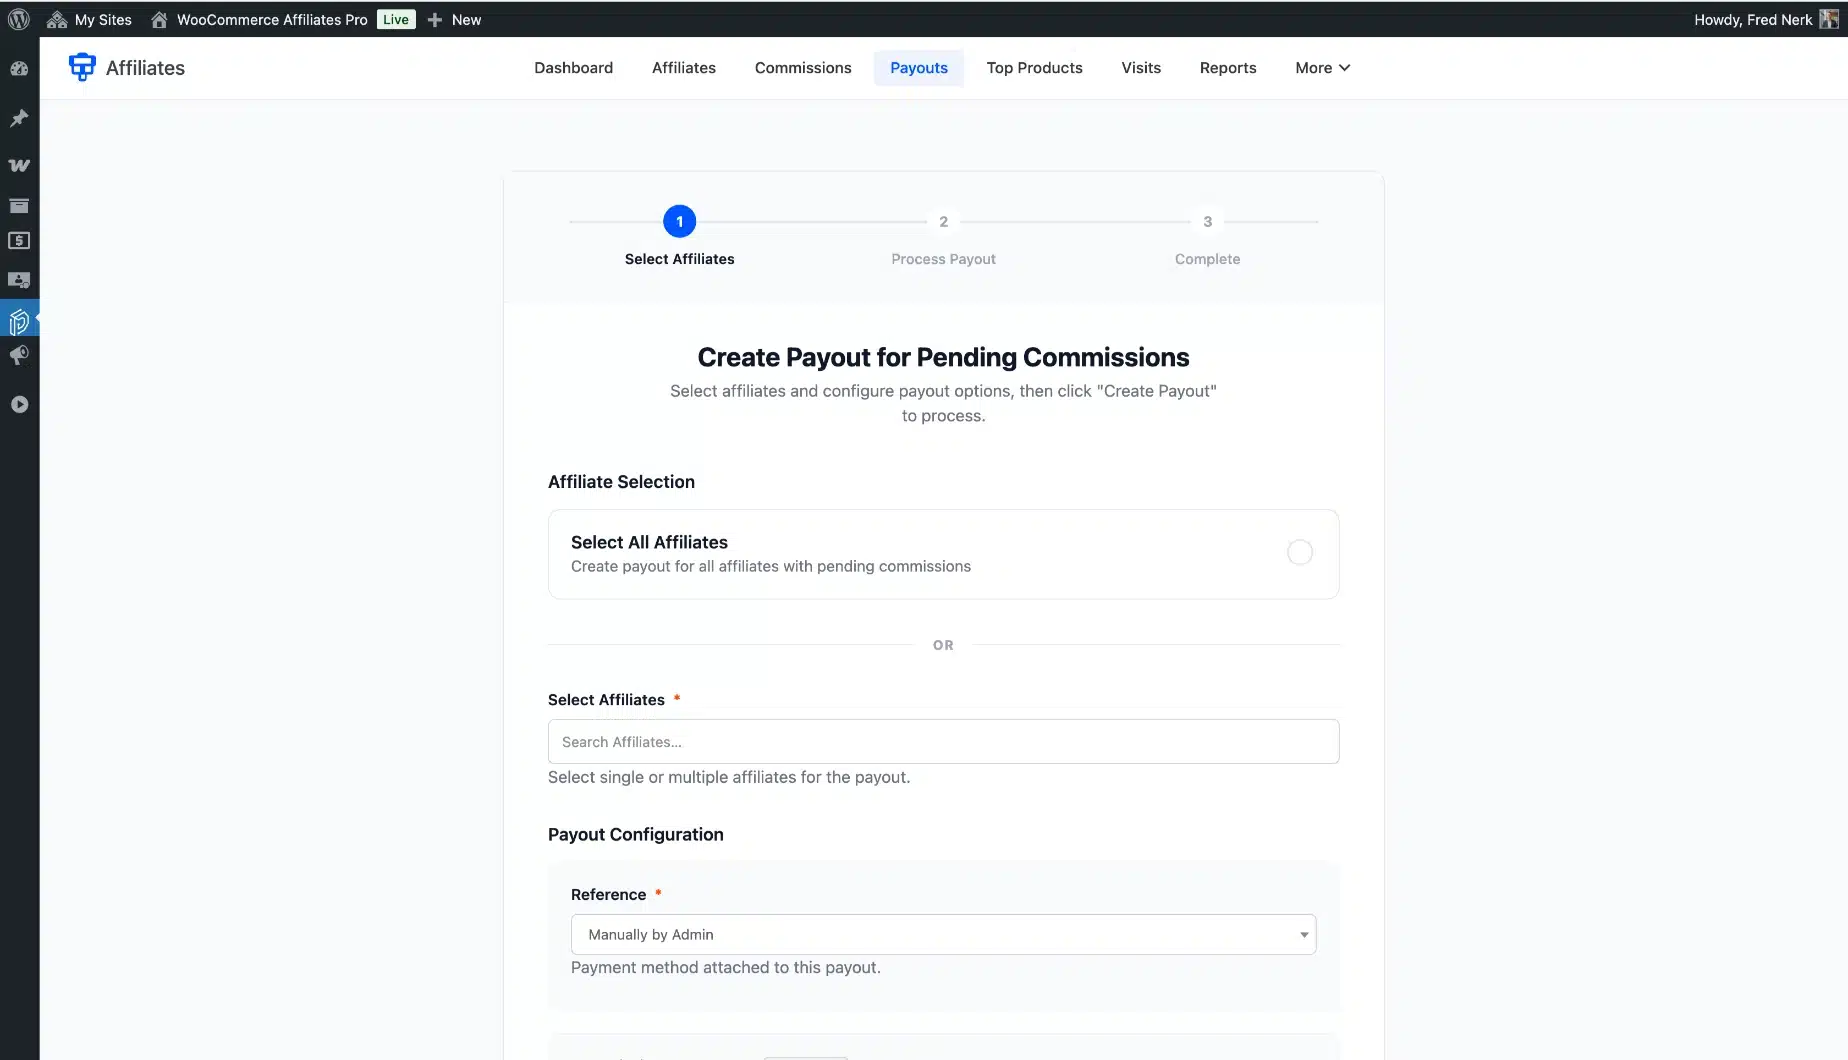This screenshot has width=1848, height=1060.
Task: Click the New button in admin bar
Action: [x=455, y=20]
